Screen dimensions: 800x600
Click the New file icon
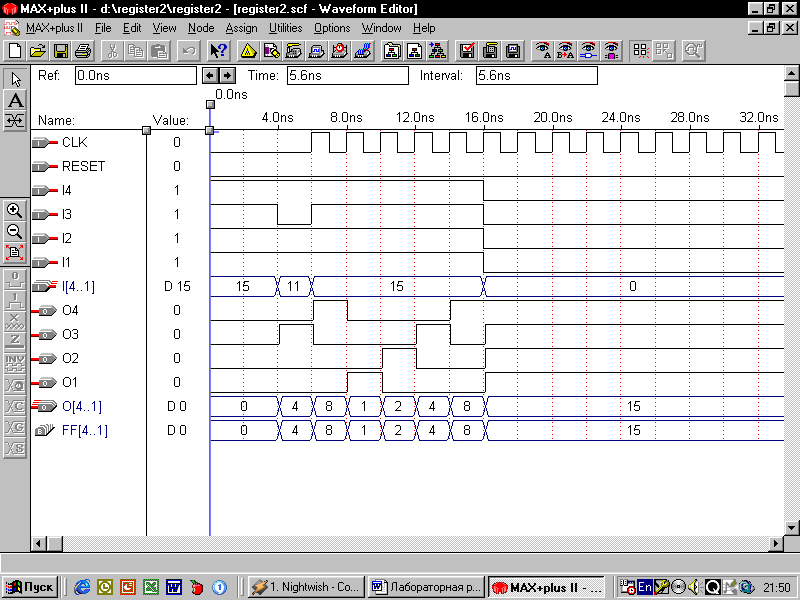click(x=14, y=50)
